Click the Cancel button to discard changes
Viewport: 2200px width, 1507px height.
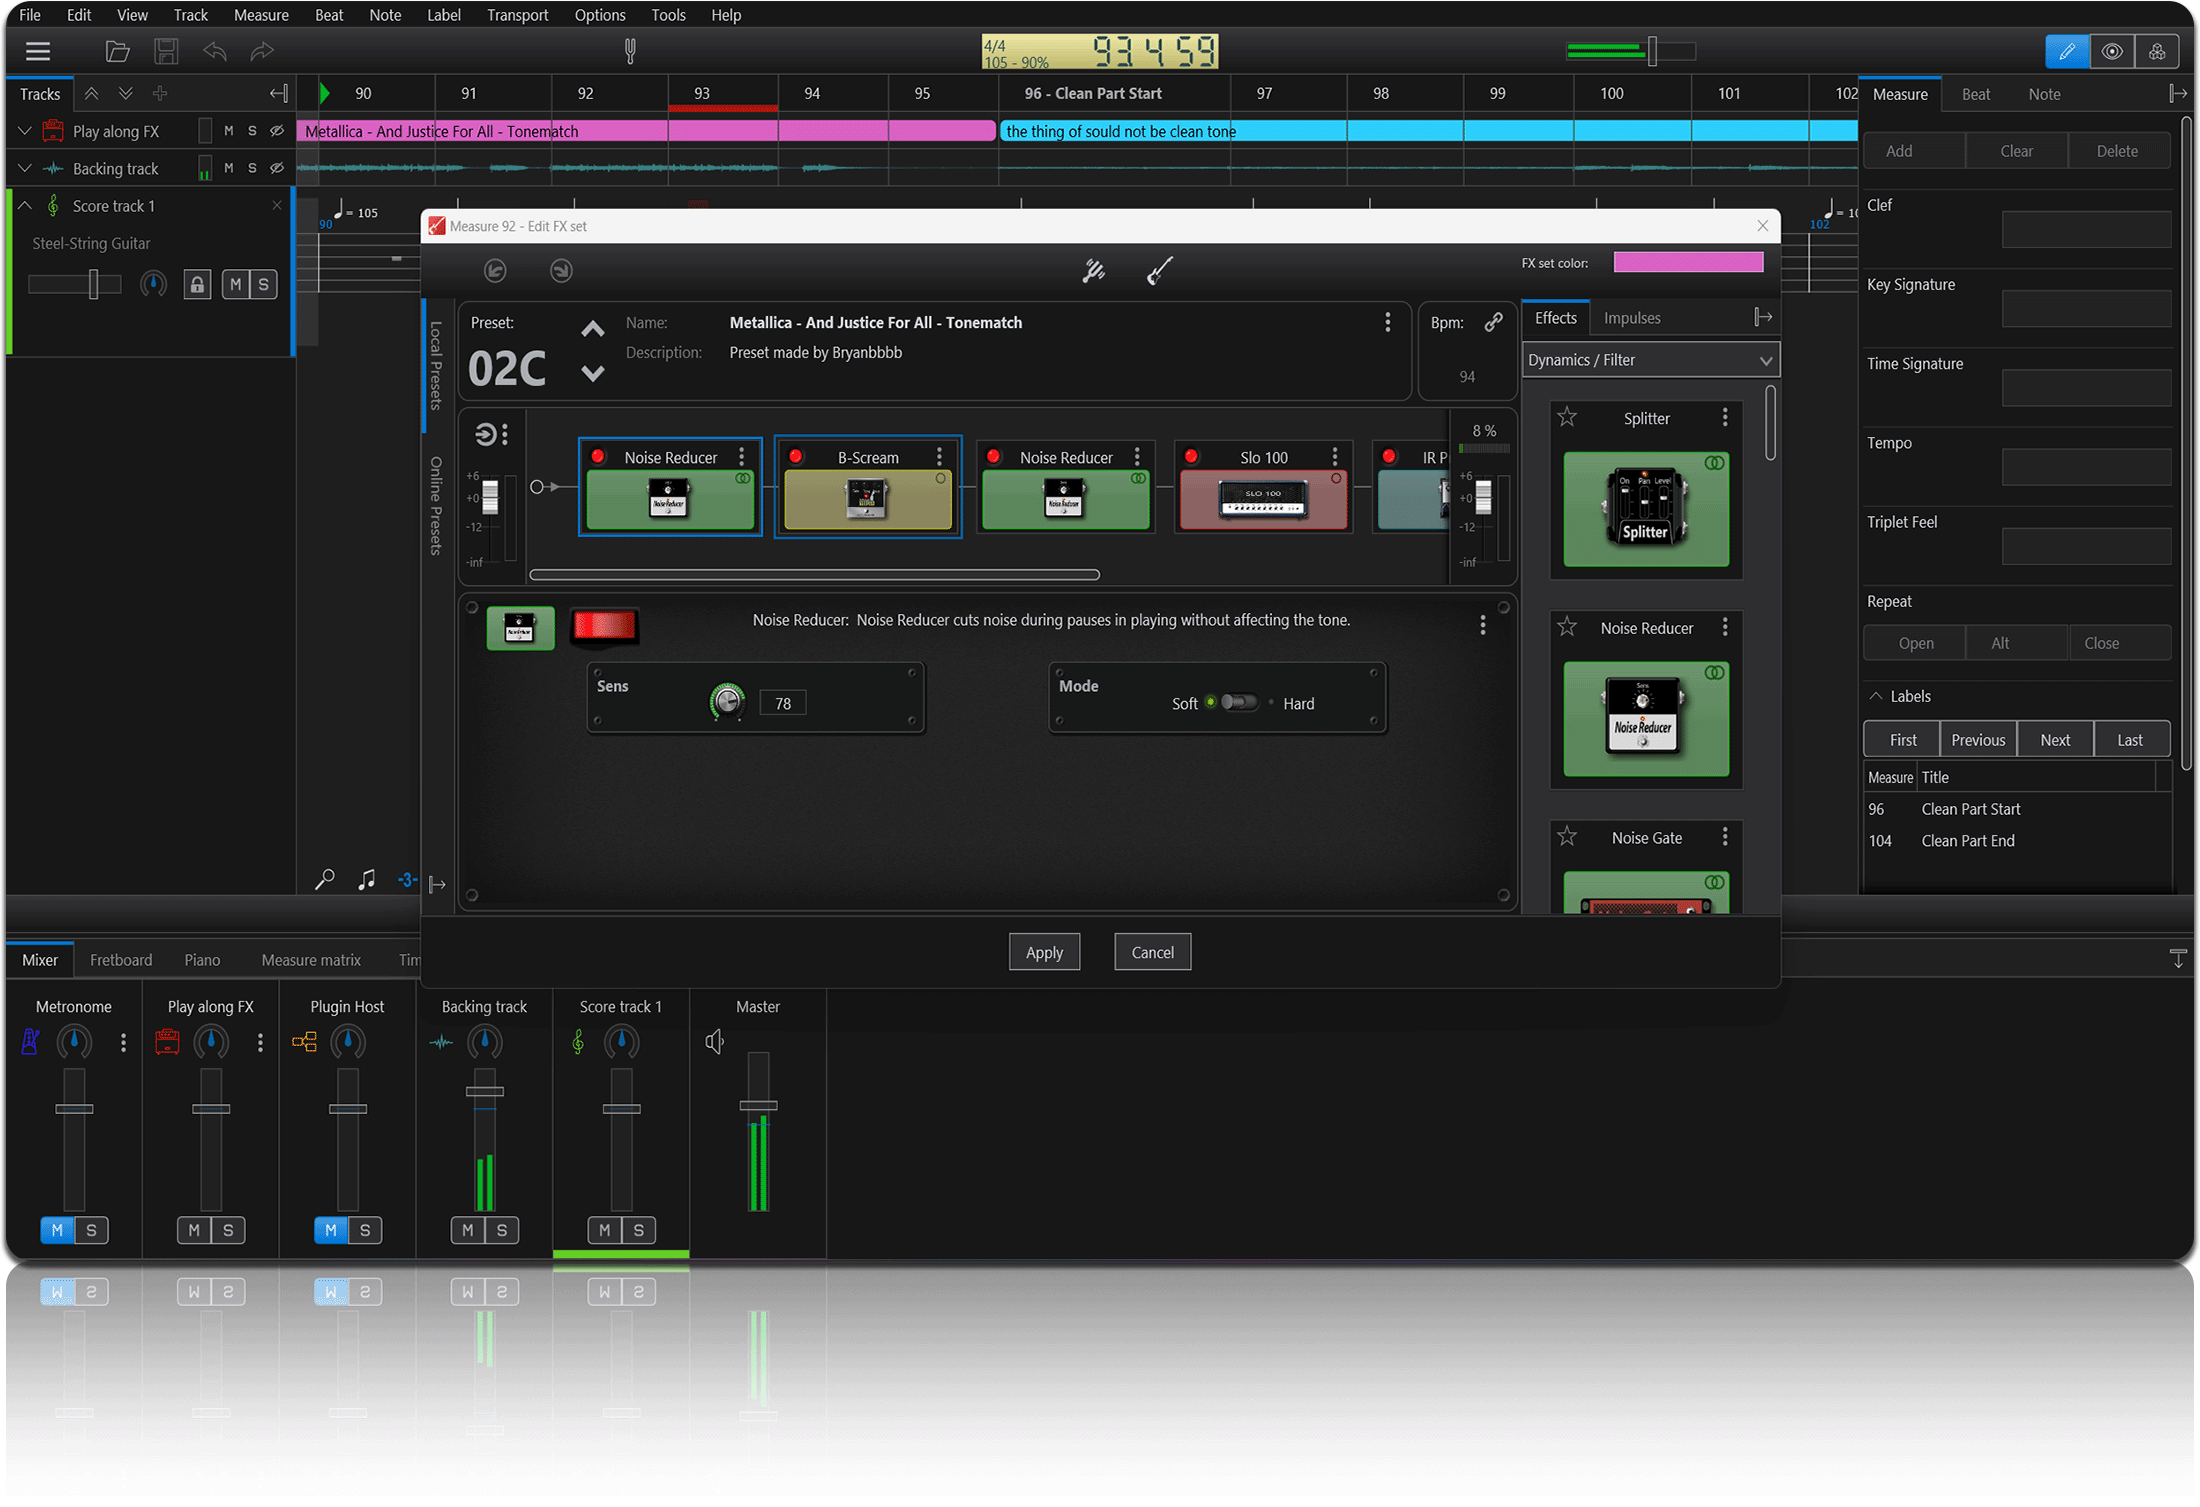(x=1153, y=952)
